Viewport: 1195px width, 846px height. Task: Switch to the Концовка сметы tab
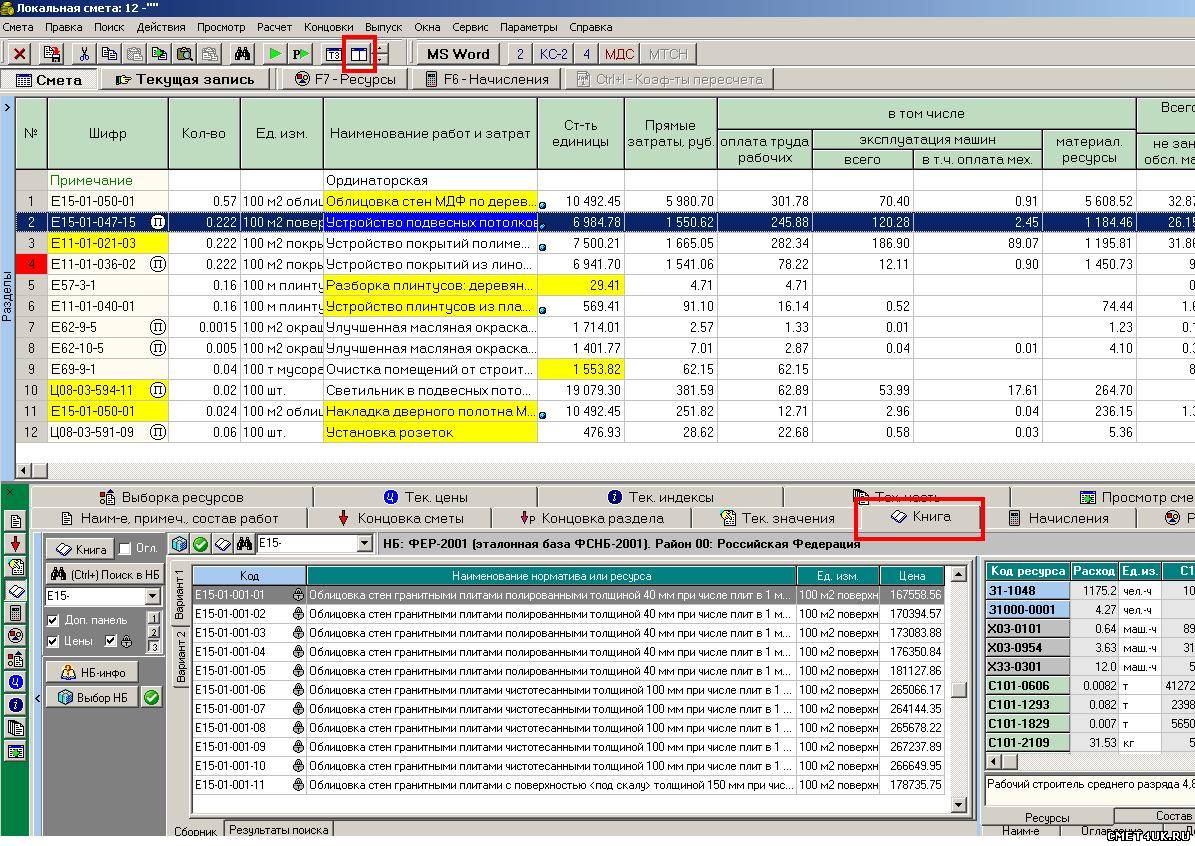tap(400, 518)
